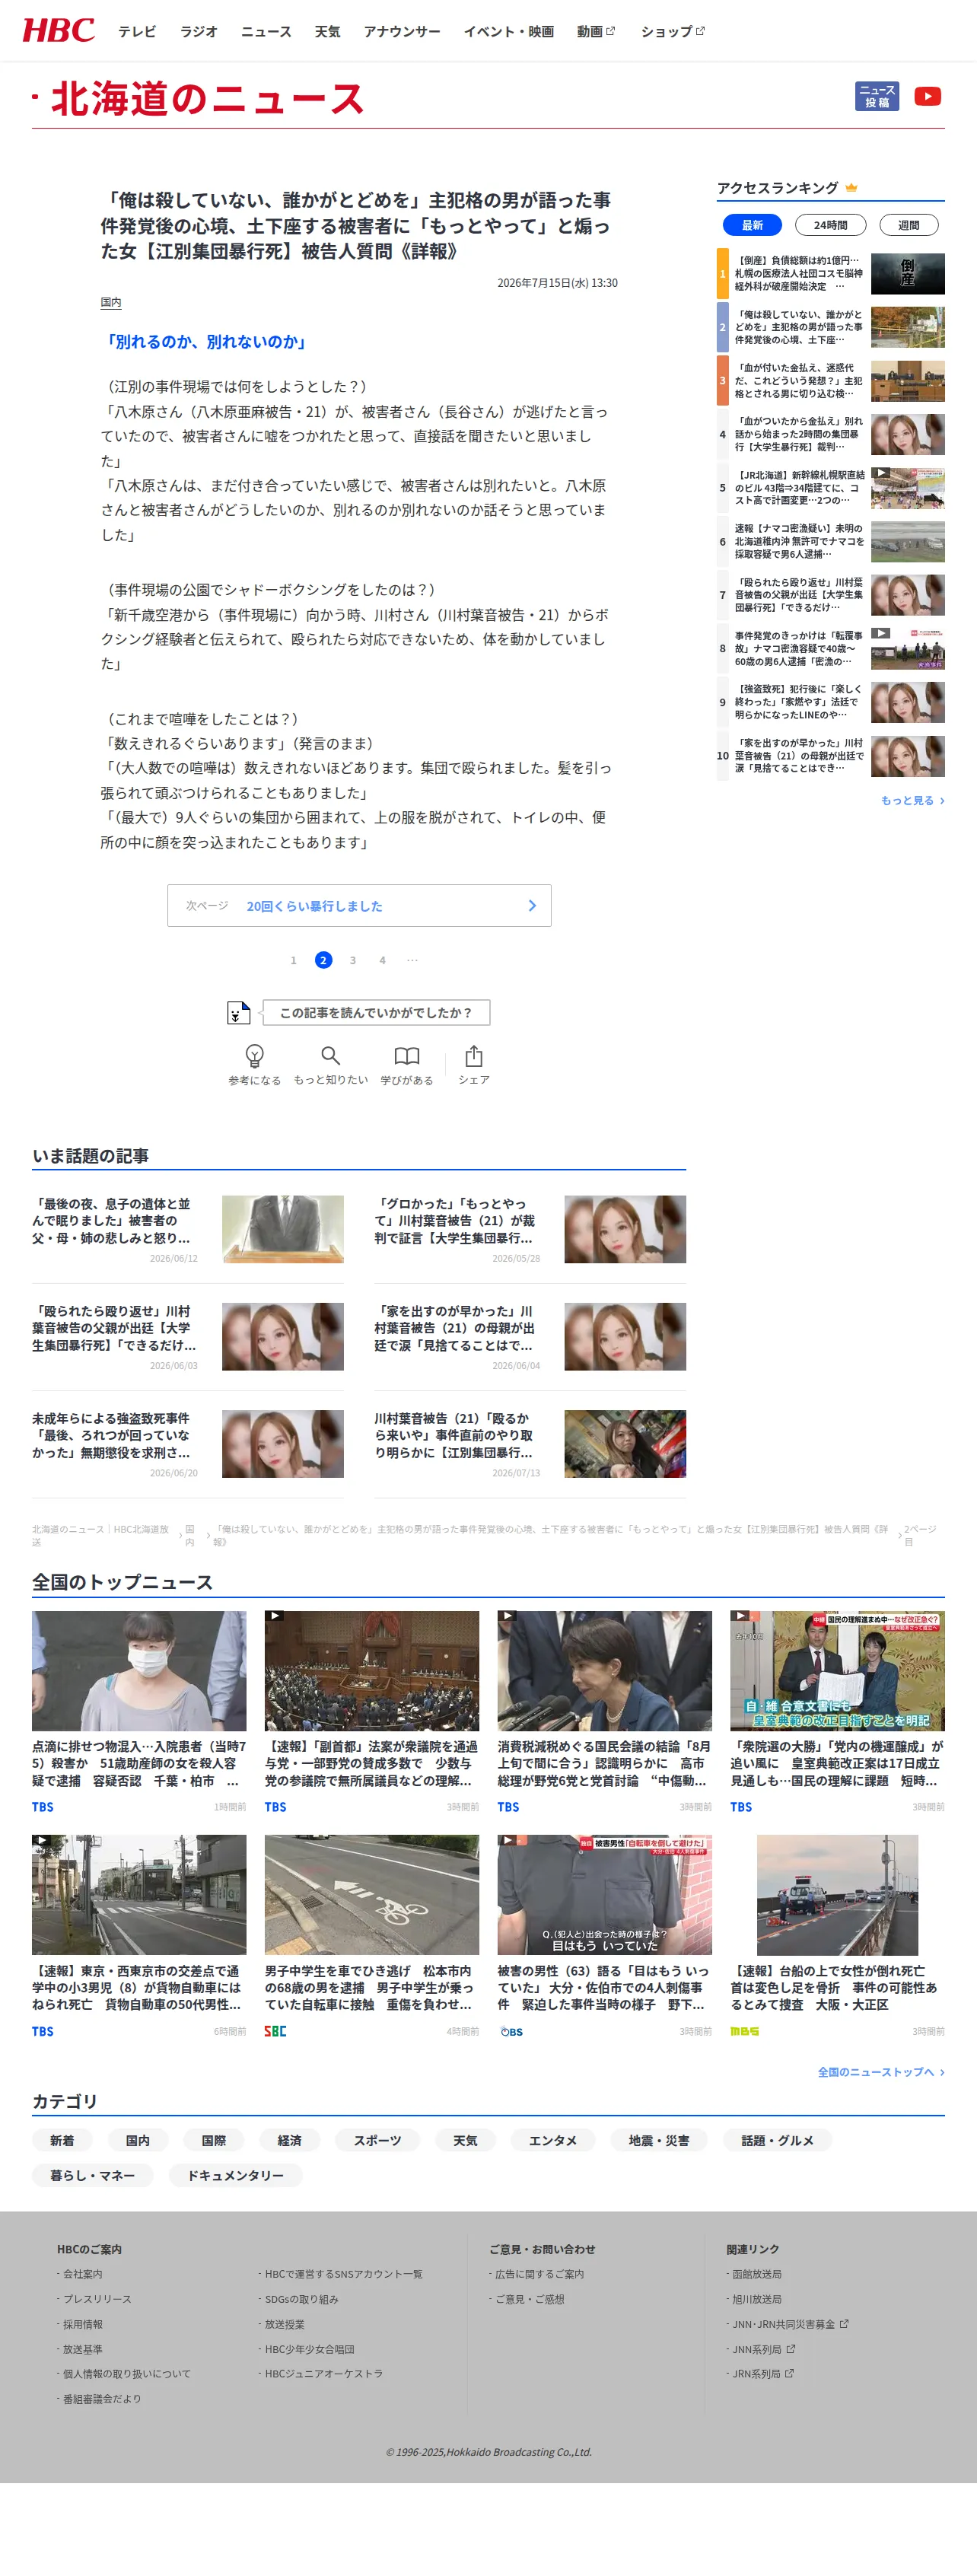The height and width of the screenshot is (2576, 977).
Task: Click the ニュース投稿 badge icon
Action: pos(877,96)
